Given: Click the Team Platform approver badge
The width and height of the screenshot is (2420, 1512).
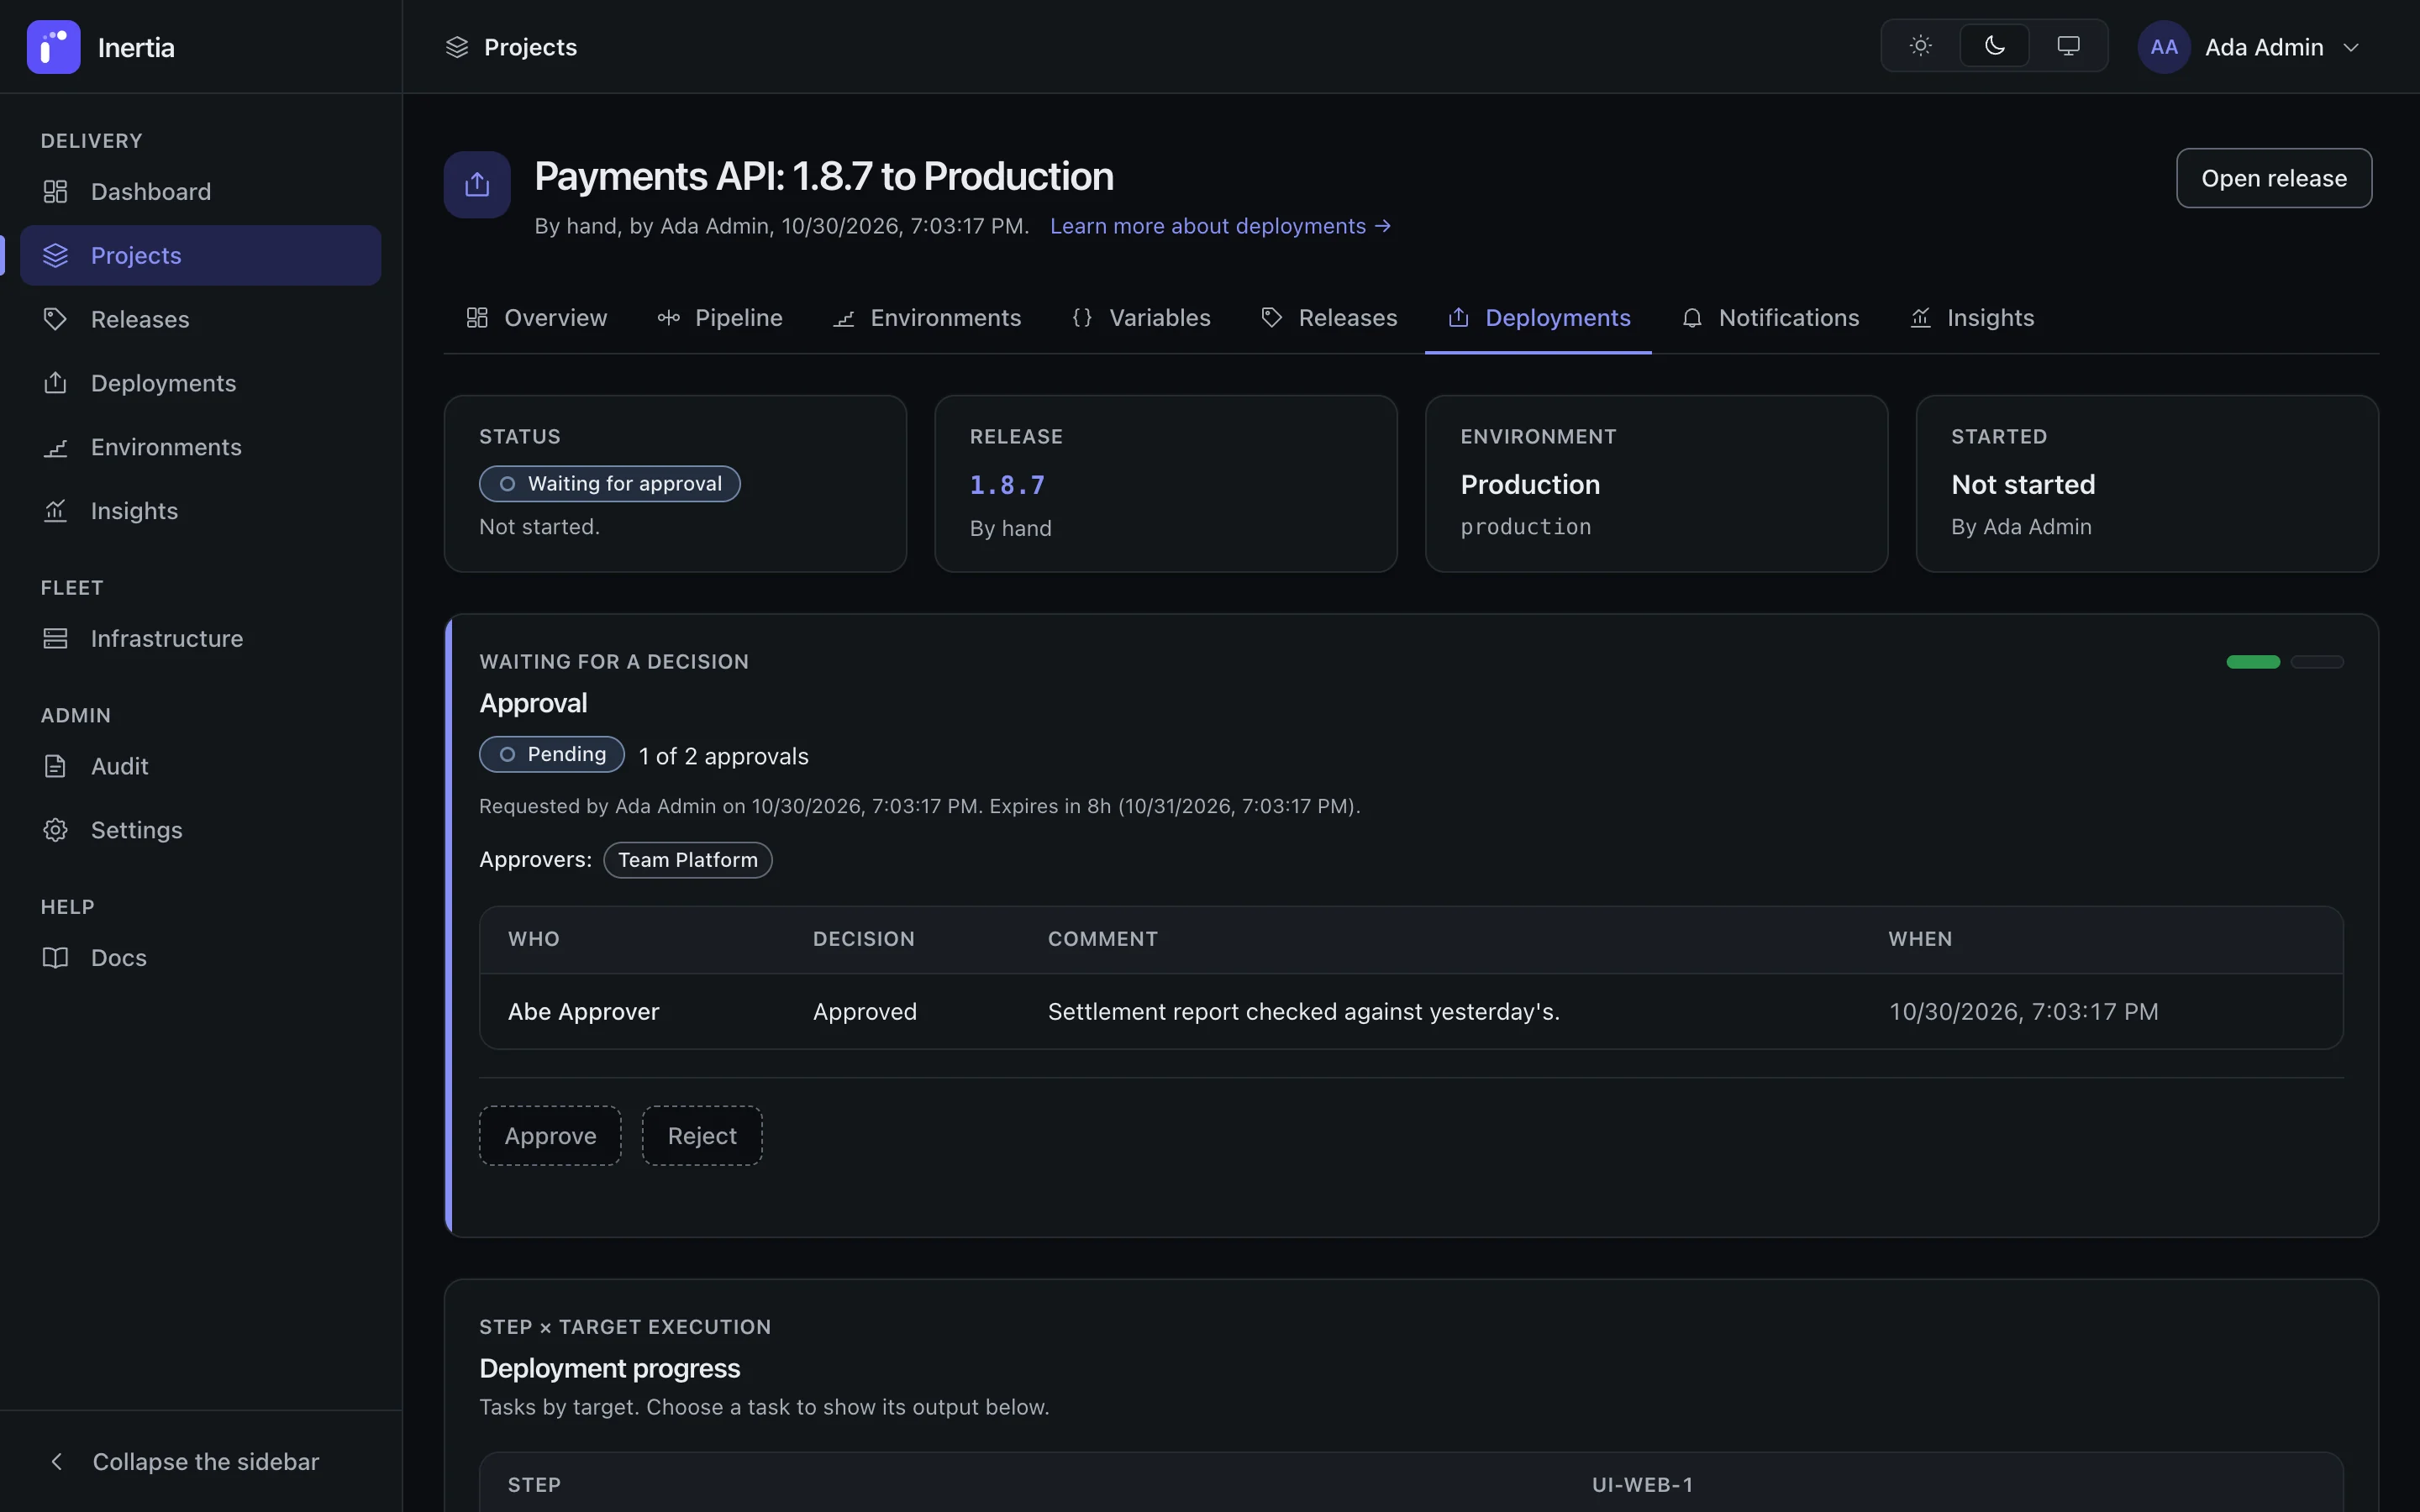Looking at the screenshot, I should [688, 860].
